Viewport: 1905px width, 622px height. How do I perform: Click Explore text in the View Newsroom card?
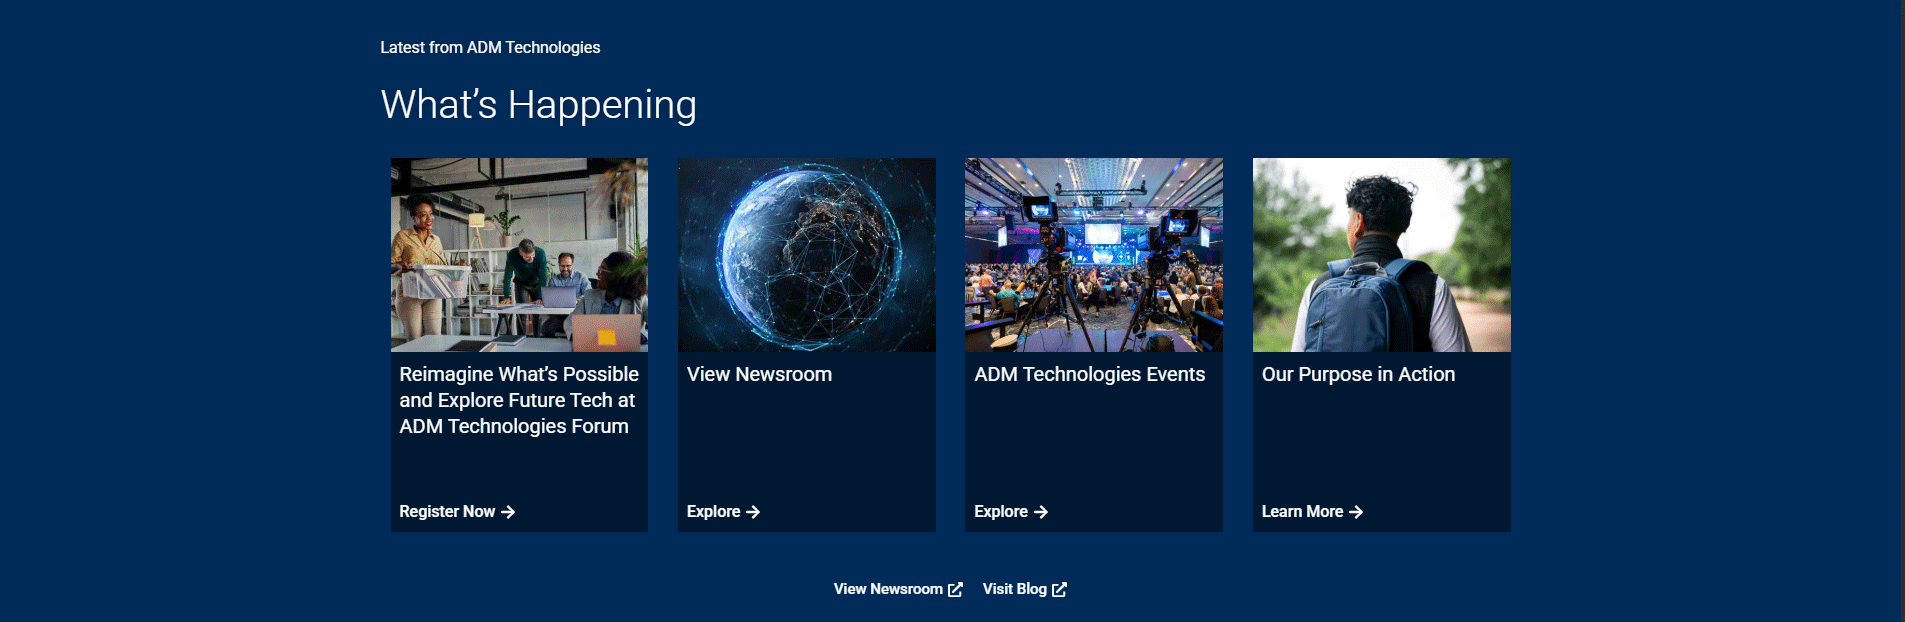713,512
